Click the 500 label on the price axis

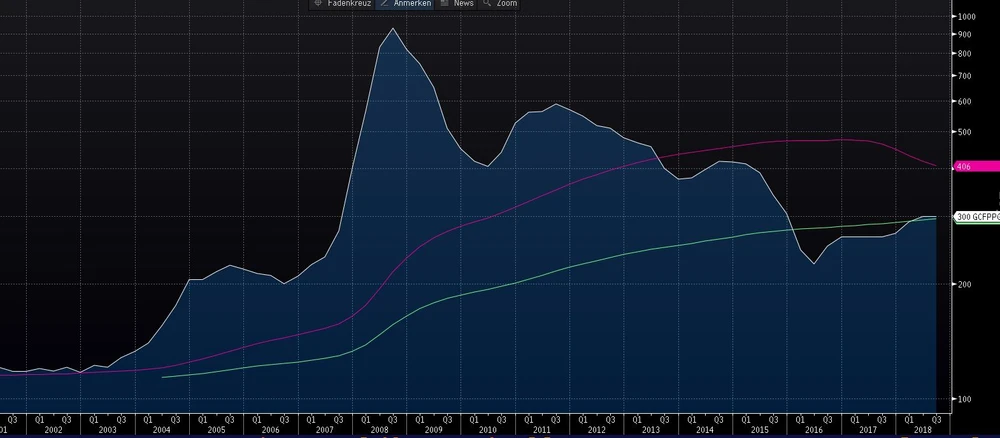click(x=966, y=132)
